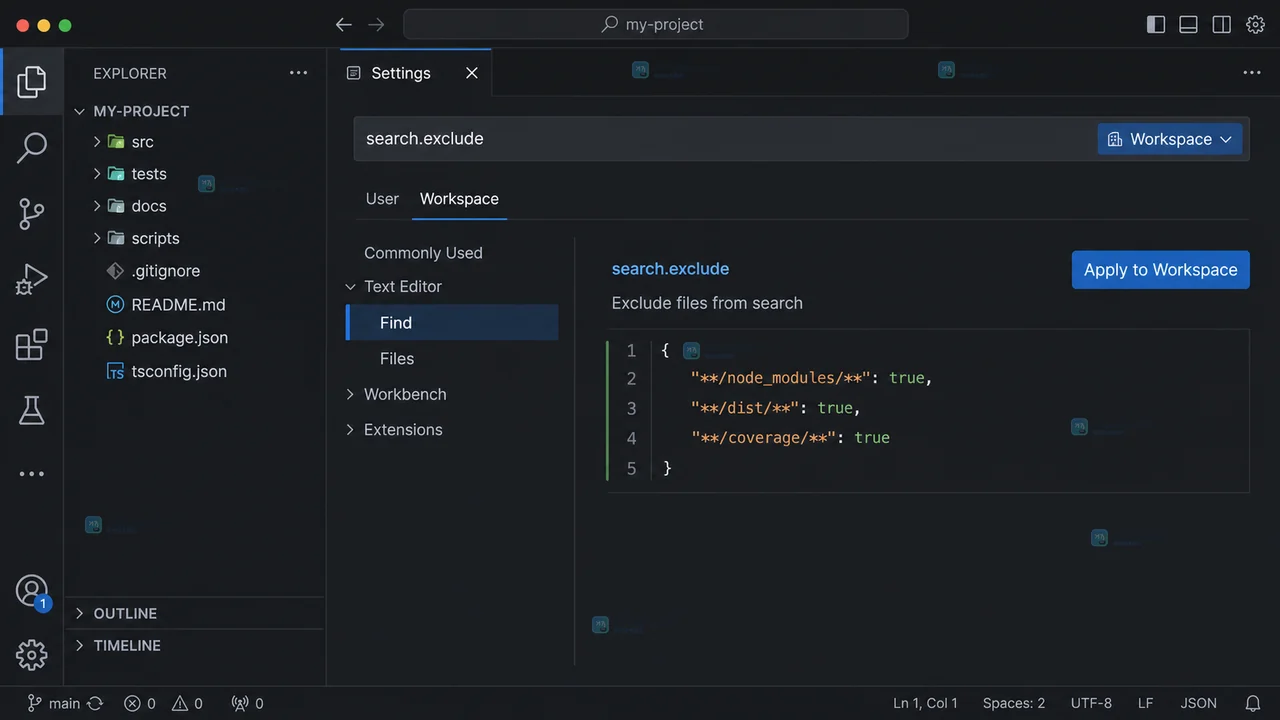1280x720 pixels.
Task: Click the my-project command center search box
Action: [x=656, y=24]
